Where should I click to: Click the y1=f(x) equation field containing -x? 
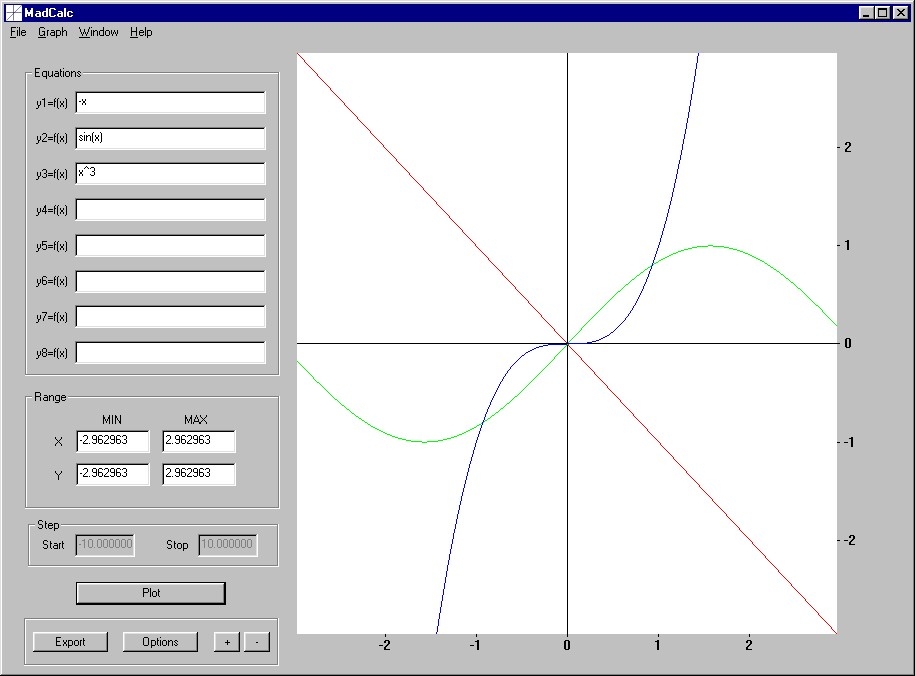click(170, 103)
